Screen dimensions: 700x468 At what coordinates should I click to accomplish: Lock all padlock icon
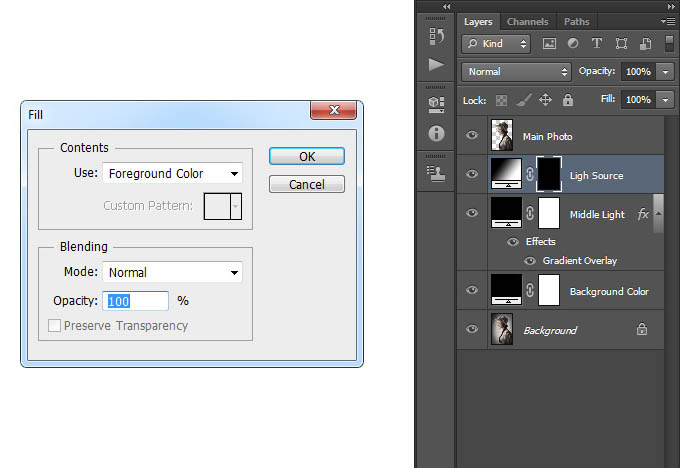(x=567, y=100)
